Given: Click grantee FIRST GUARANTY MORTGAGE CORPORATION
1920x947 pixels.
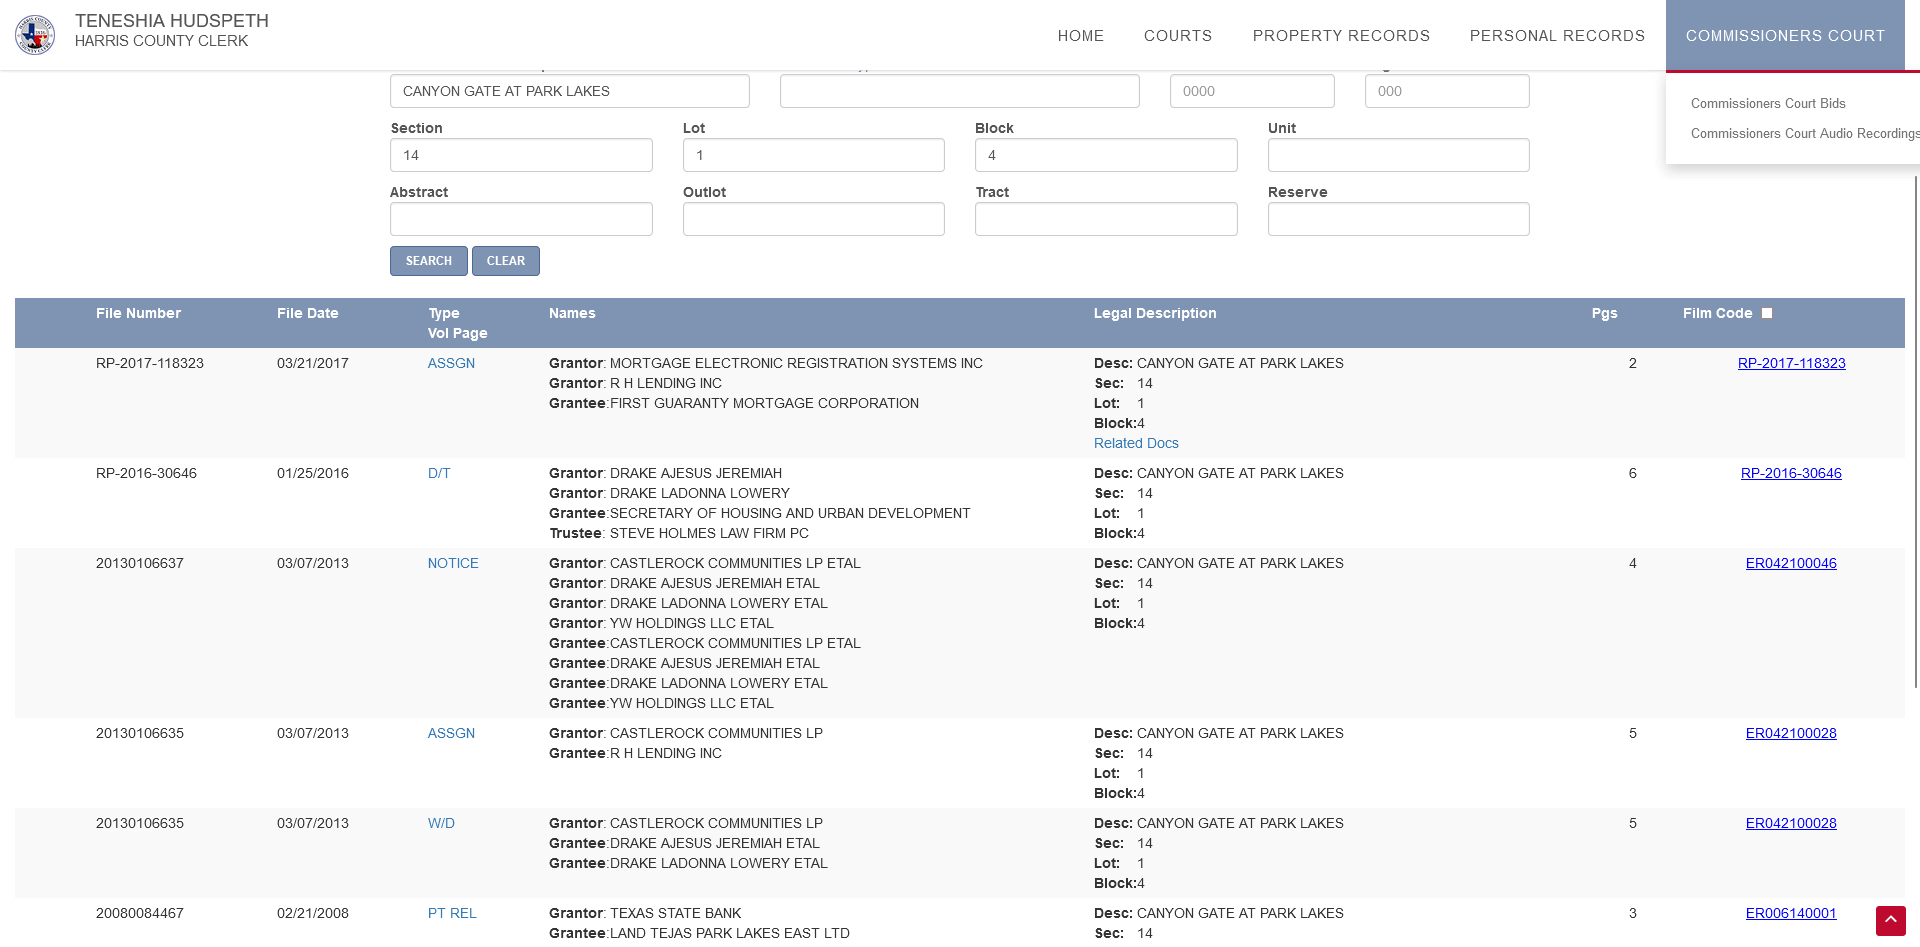Looking at the screenshot, I should tap(764, 403).
